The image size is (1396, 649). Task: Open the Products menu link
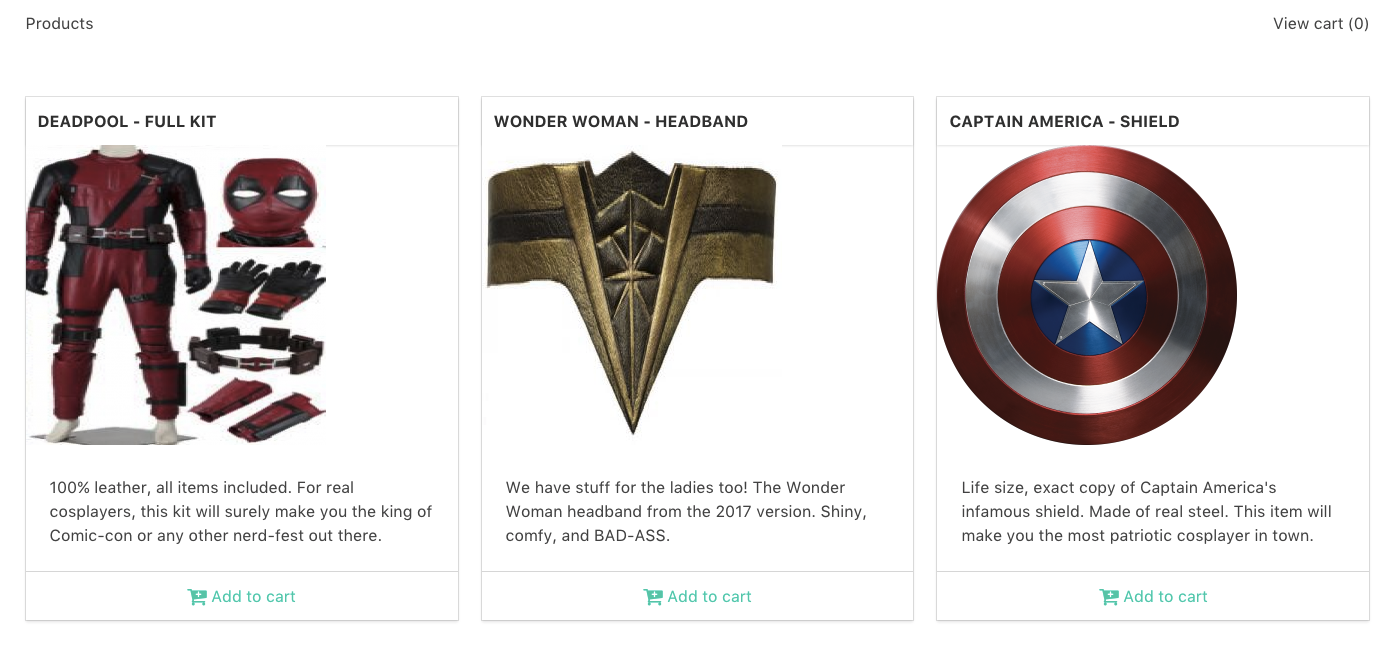pos(59,24)
